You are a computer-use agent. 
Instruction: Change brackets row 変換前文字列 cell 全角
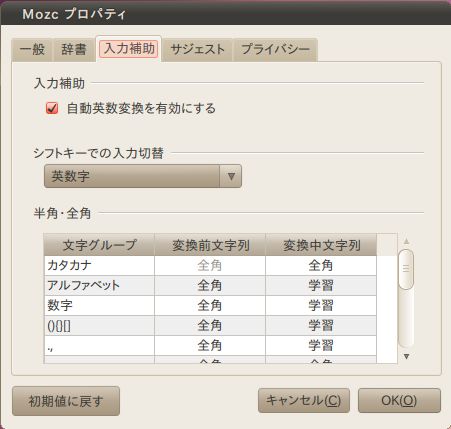click(x=210, y=326)
